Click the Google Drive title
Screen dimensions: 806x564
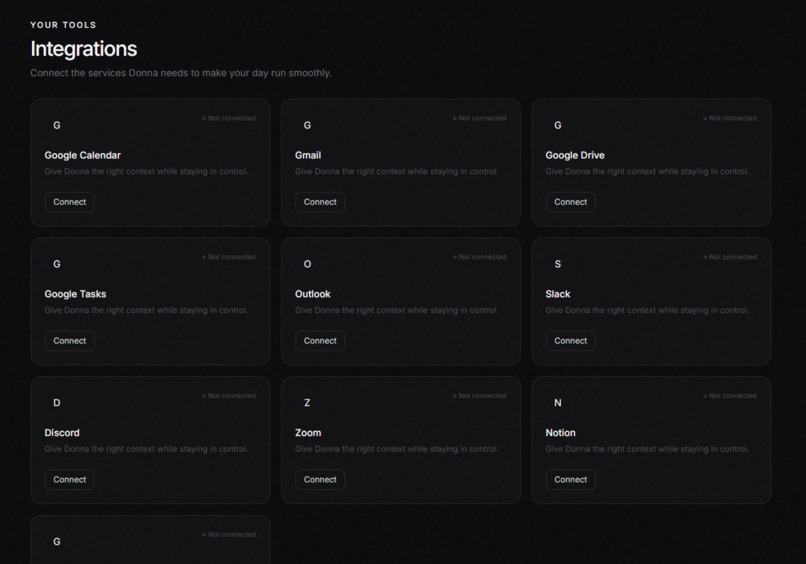575,155
